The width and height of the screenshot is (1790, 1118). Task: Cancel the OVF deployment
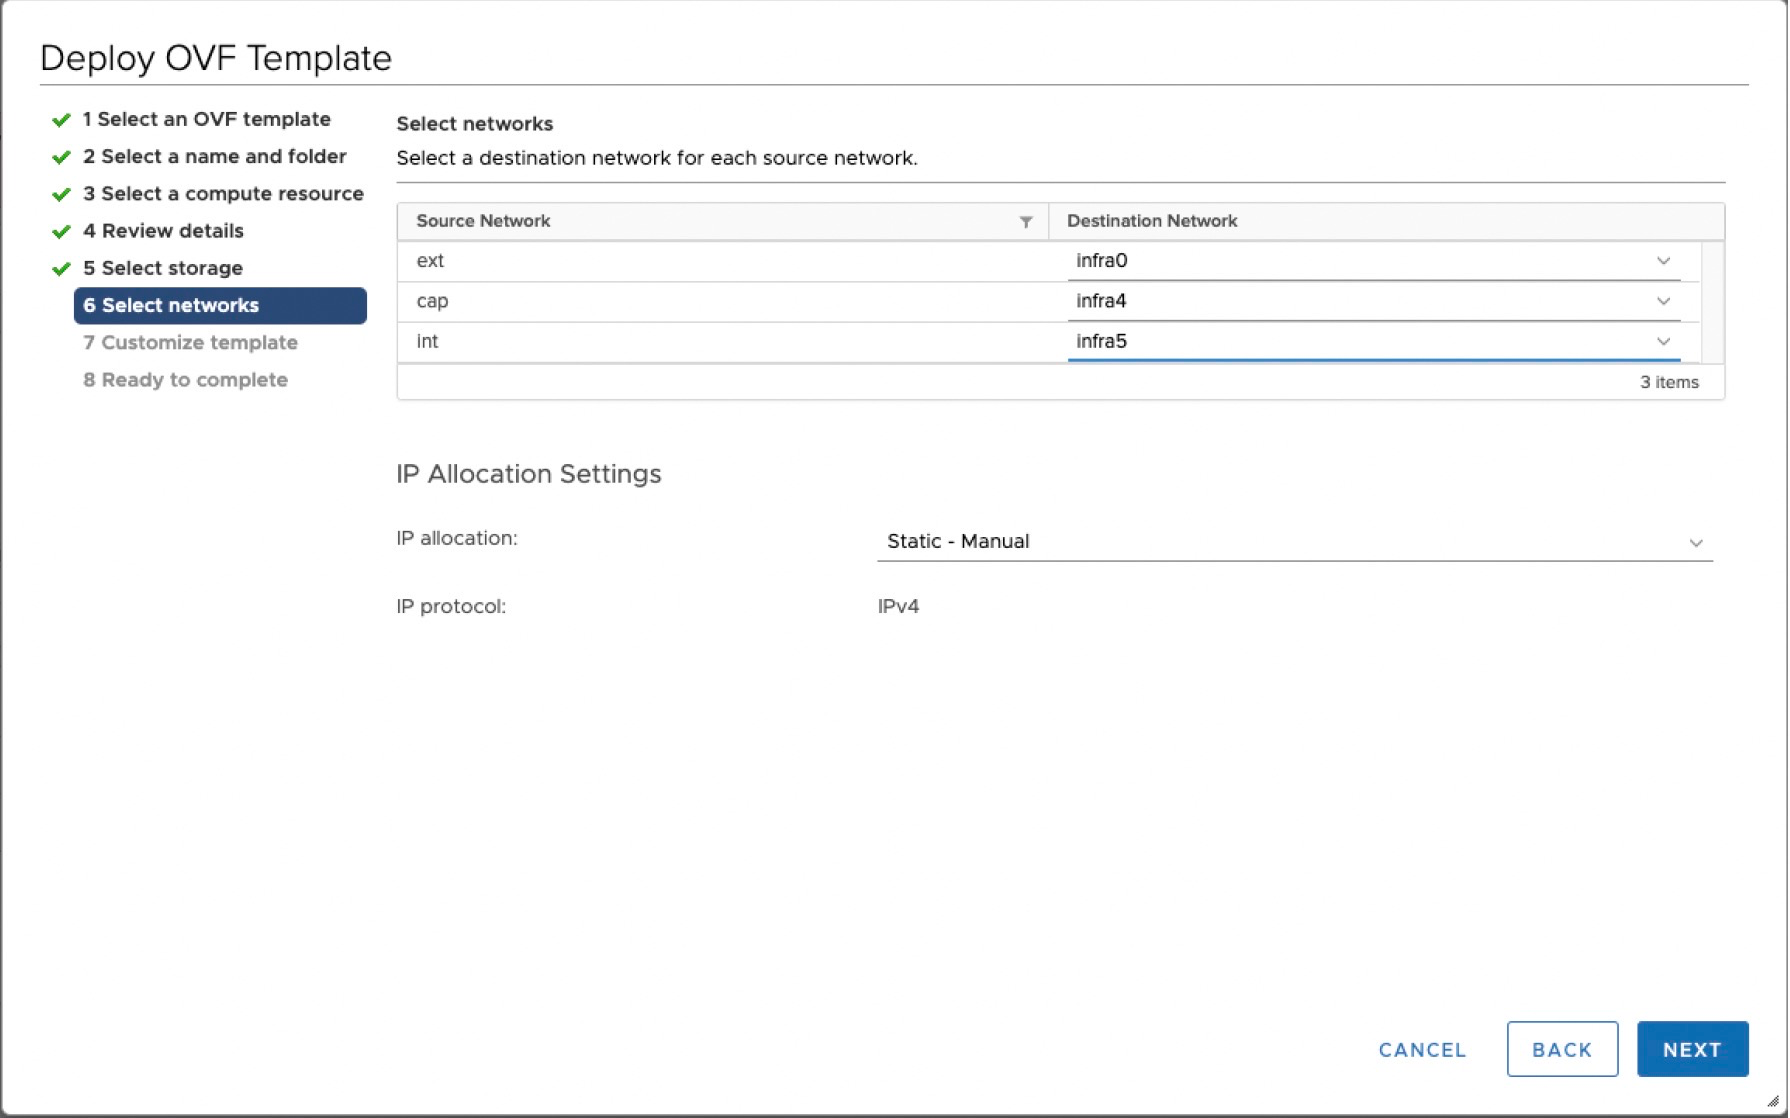[1422, 1049]
